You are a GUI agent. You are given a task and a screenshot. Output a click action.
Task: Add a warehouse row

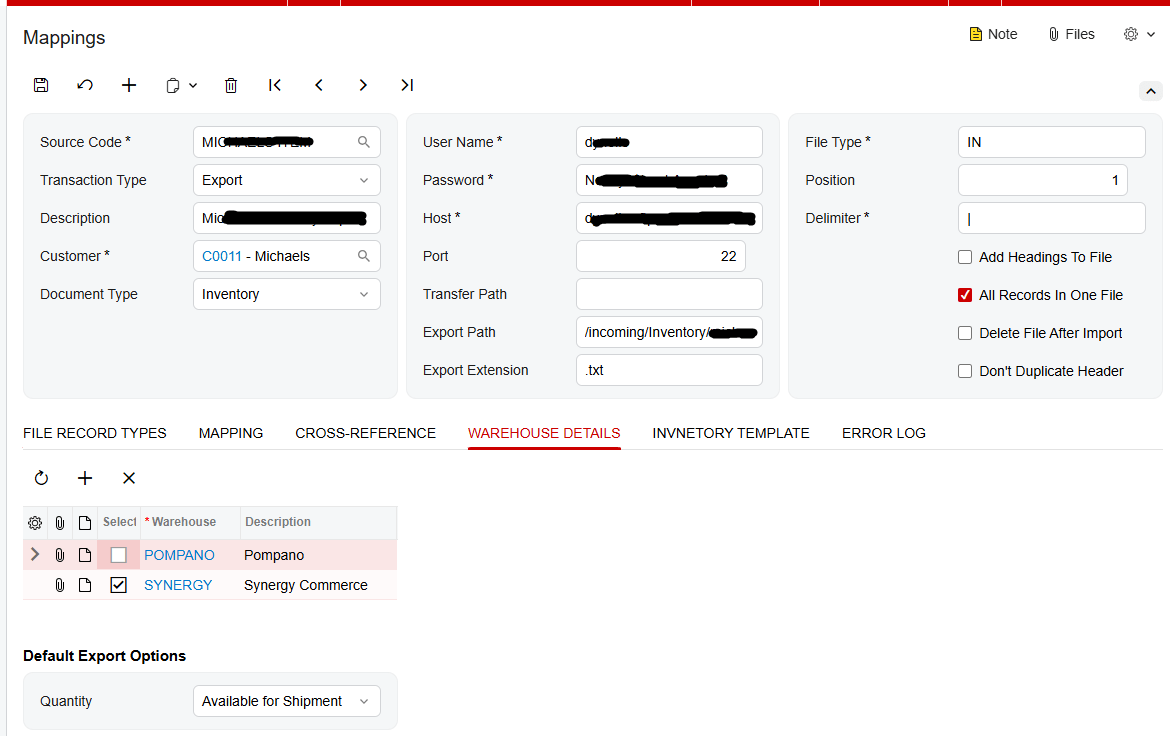point(85,478)
